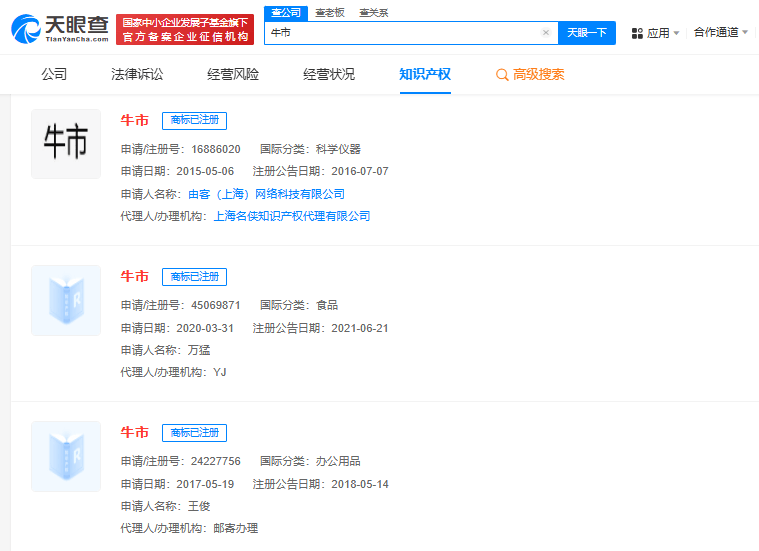
Task: Select announcement date 2021-06-21
Action: coord(360,328)
